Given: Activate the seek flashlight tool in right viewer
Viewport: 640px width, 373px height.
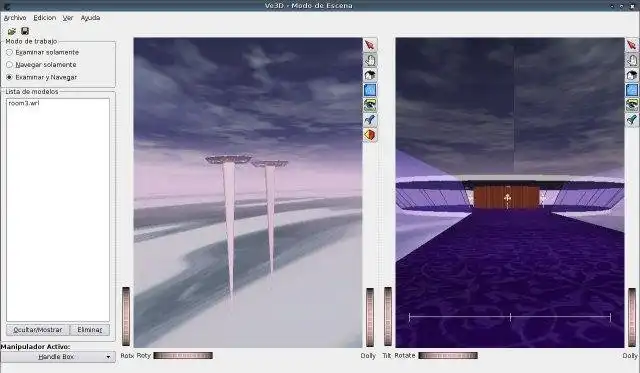Looking at the screenshot, I should (632, 120).
